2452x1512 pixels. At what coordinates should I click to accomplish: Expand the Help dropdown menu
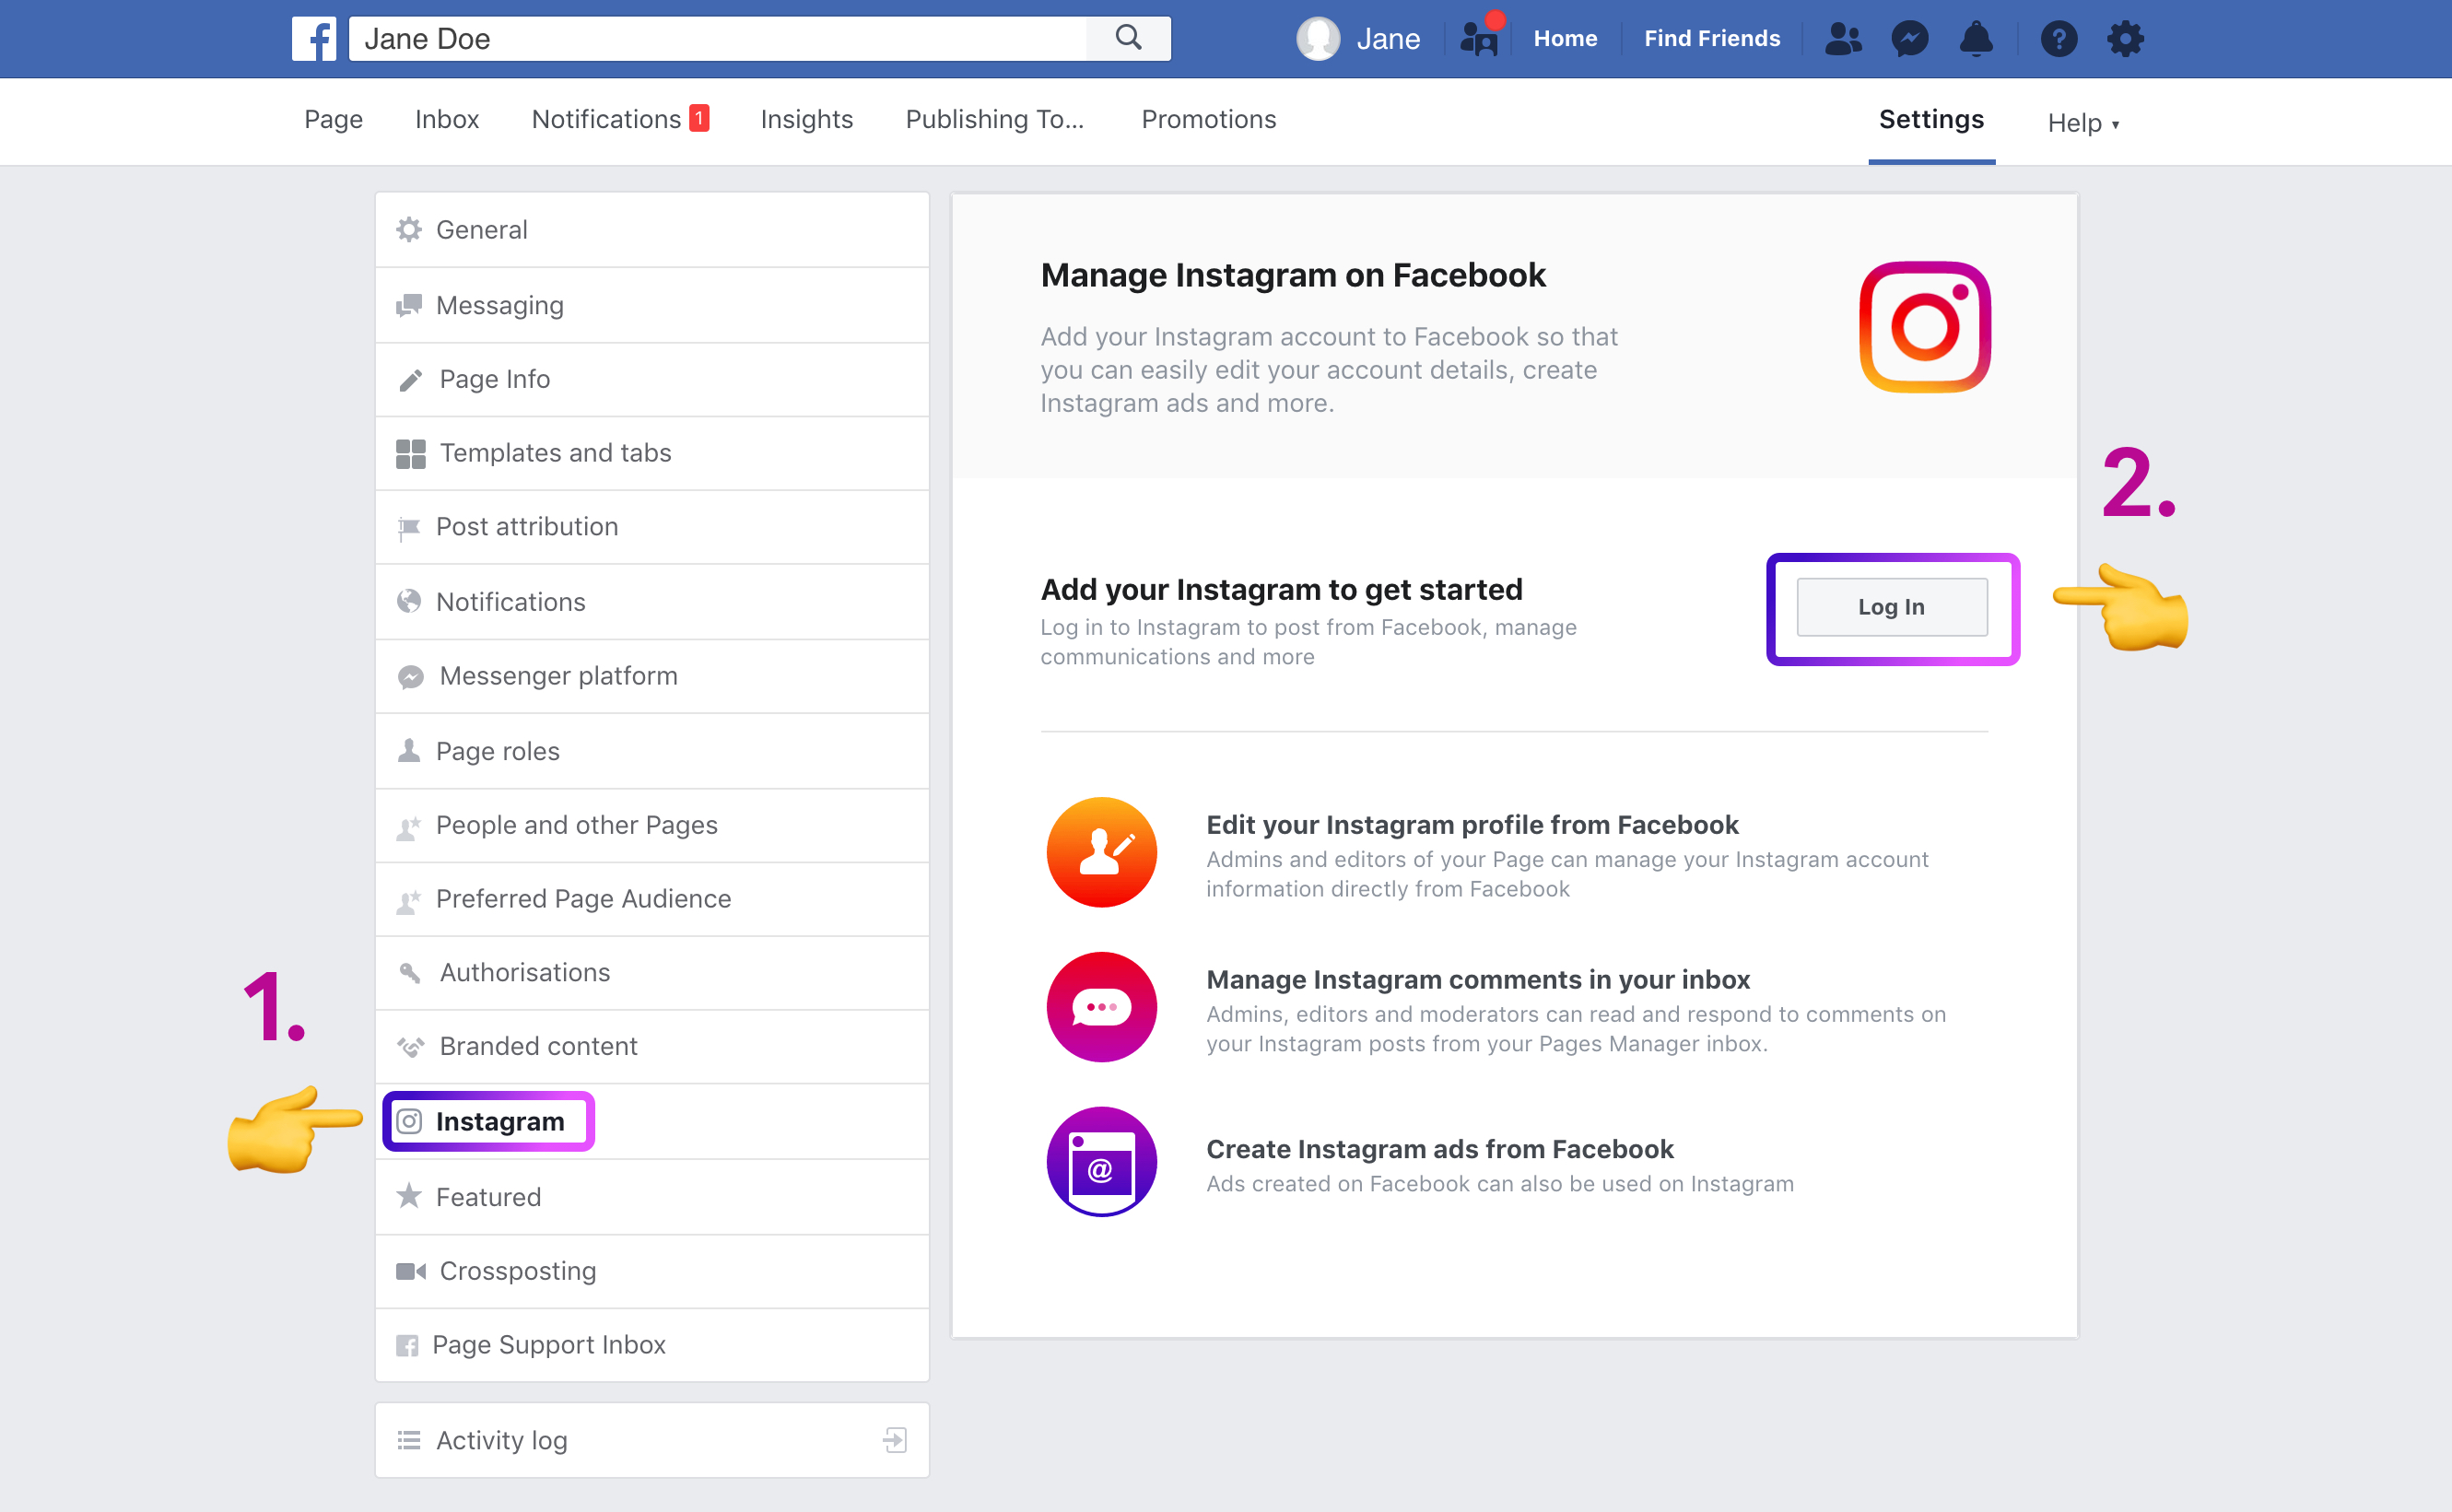pyautogui.click(x=2083, y=123)
